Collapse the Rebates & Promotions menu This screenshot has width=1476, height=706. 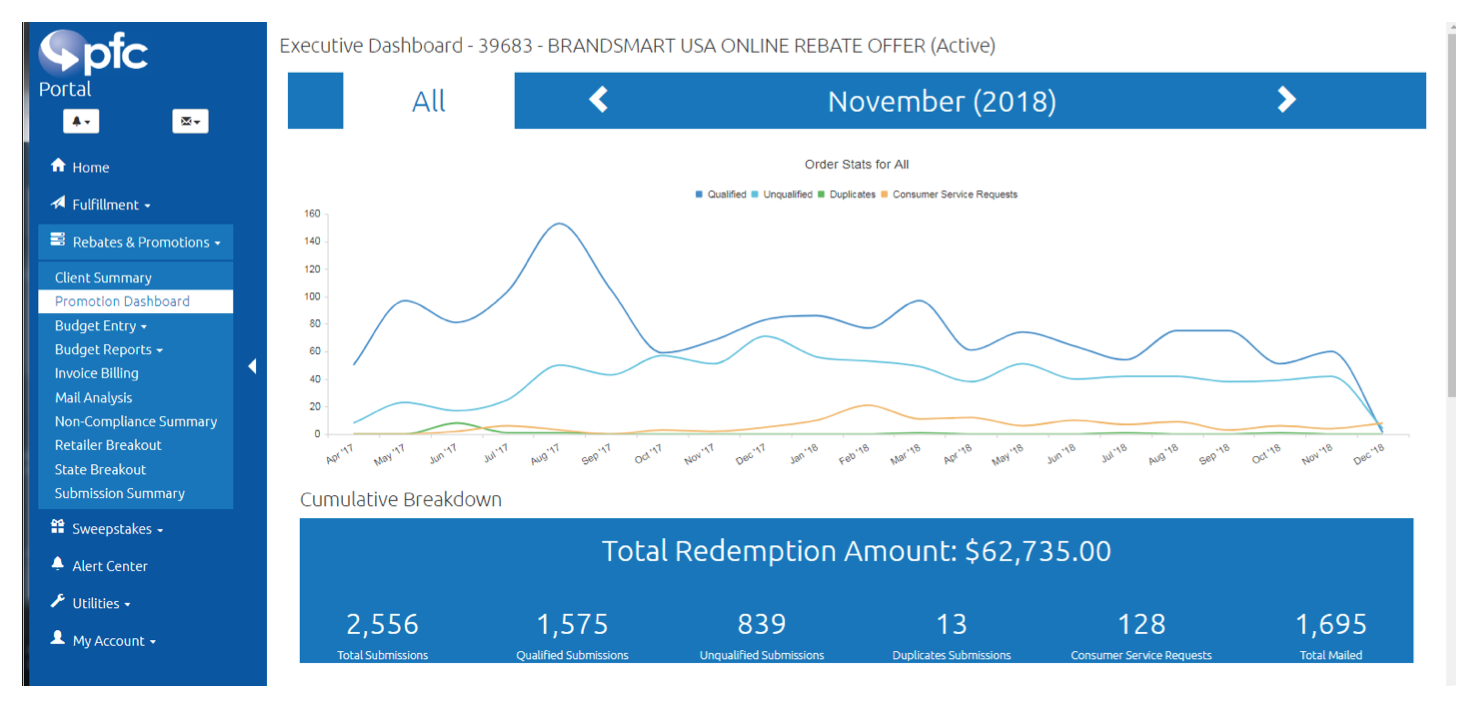pos(135,242)
